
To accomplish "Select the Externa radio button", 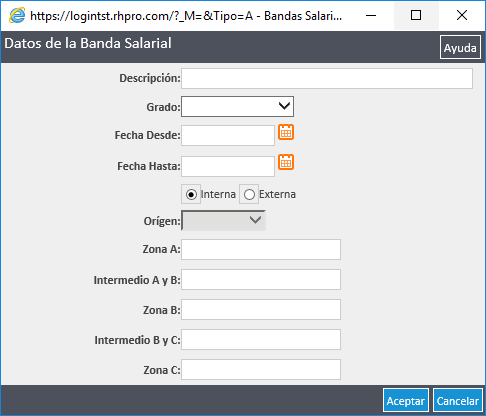I will coord(249,194).
